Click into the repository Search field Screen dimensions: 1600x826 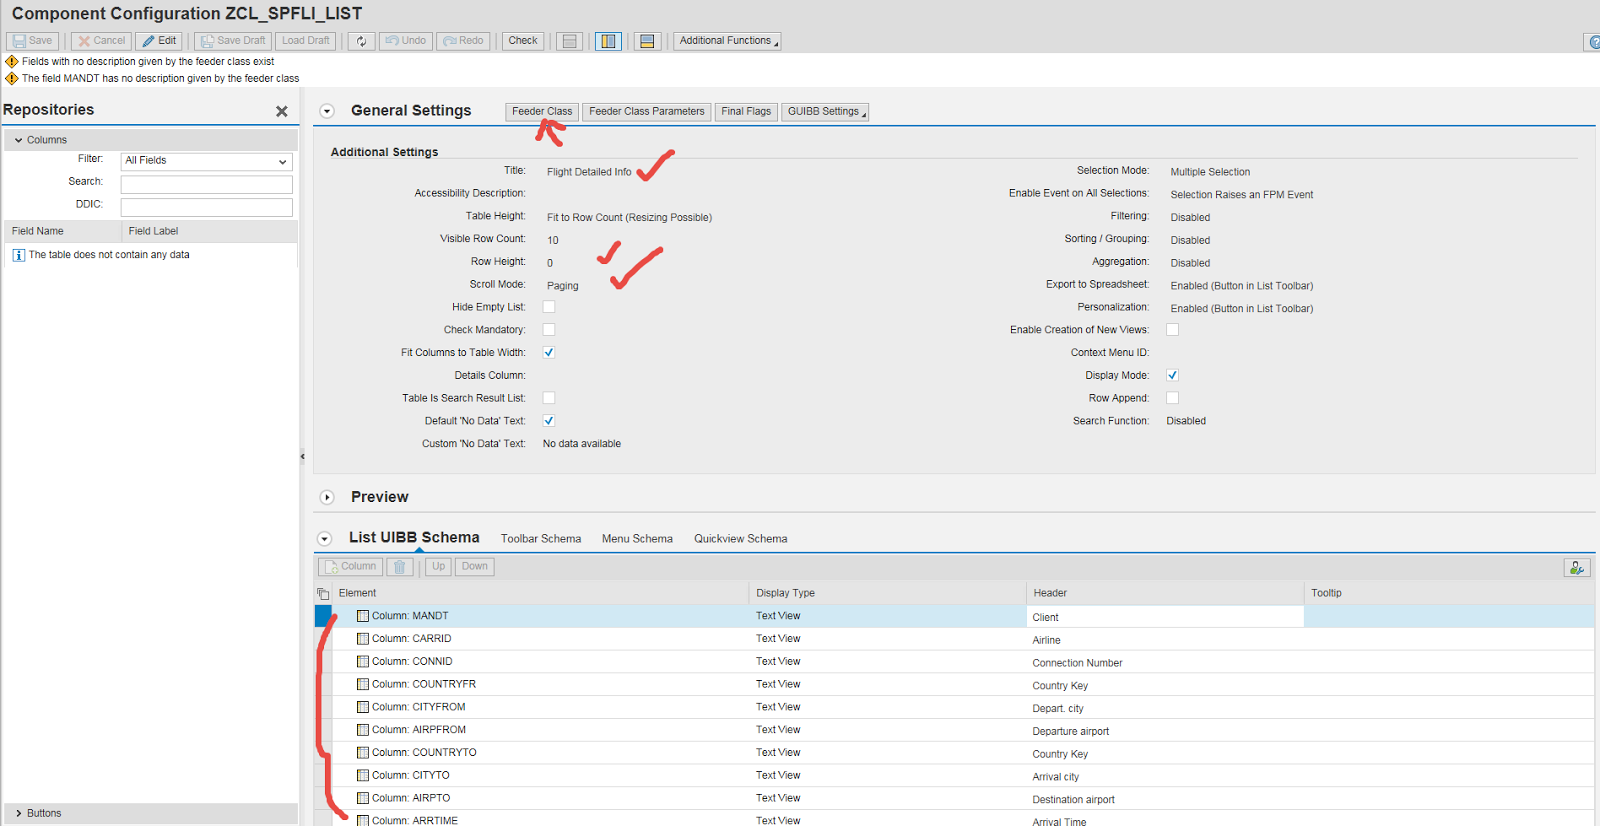(x=206, y=184)
